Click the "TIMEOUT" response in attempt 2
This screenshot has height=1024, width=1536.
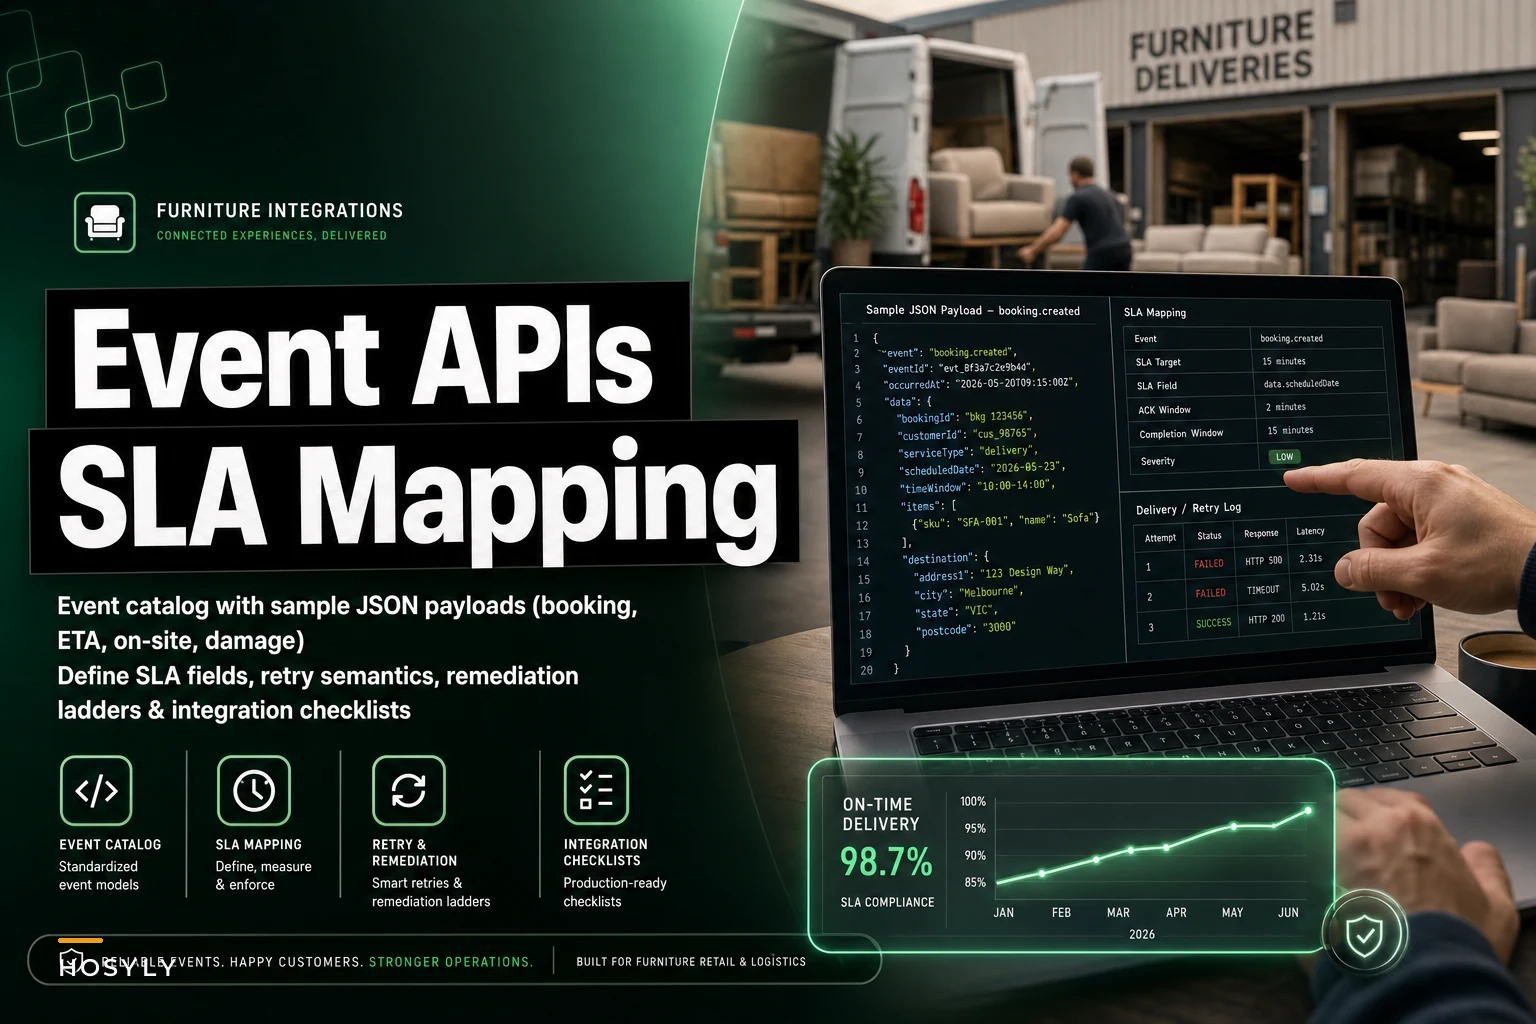pyautogui.click(x=1263, y=590)
